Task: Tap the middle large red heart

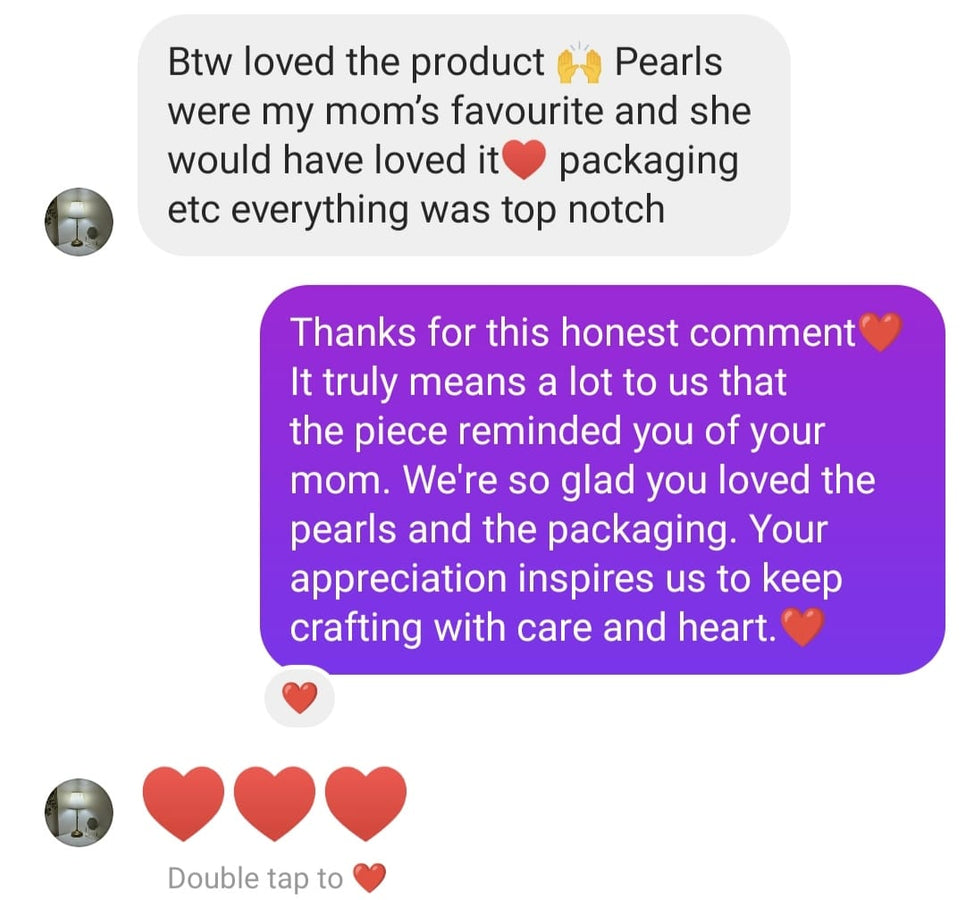Action: tap(274, 803)
